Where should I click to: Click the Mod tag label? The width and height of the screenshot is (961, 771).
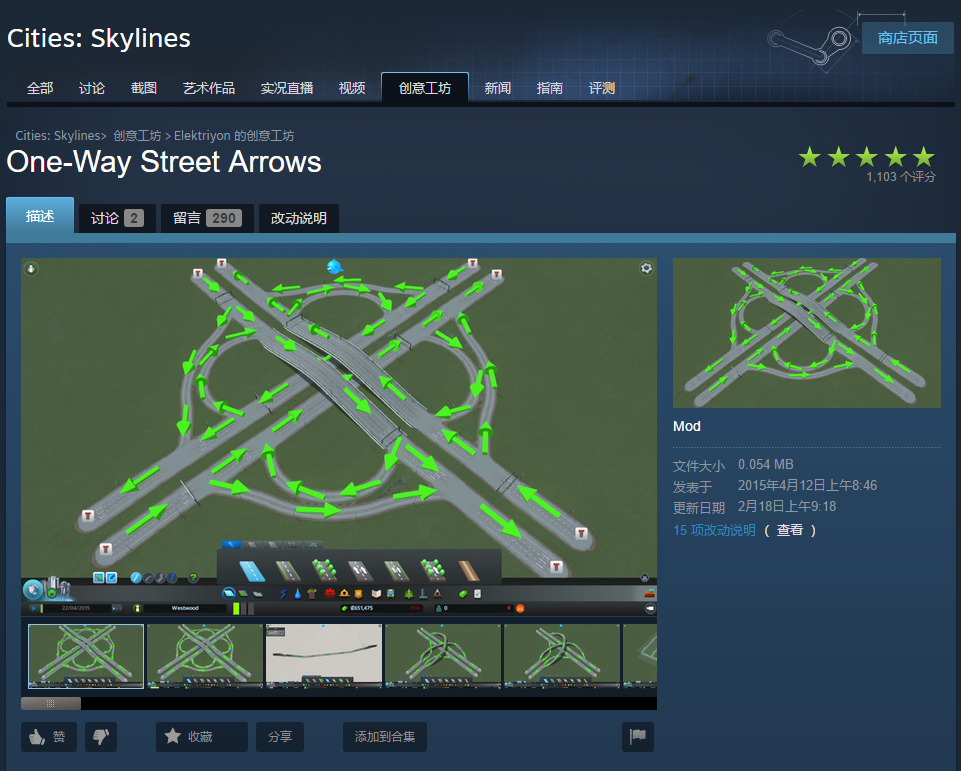point(686,427)
